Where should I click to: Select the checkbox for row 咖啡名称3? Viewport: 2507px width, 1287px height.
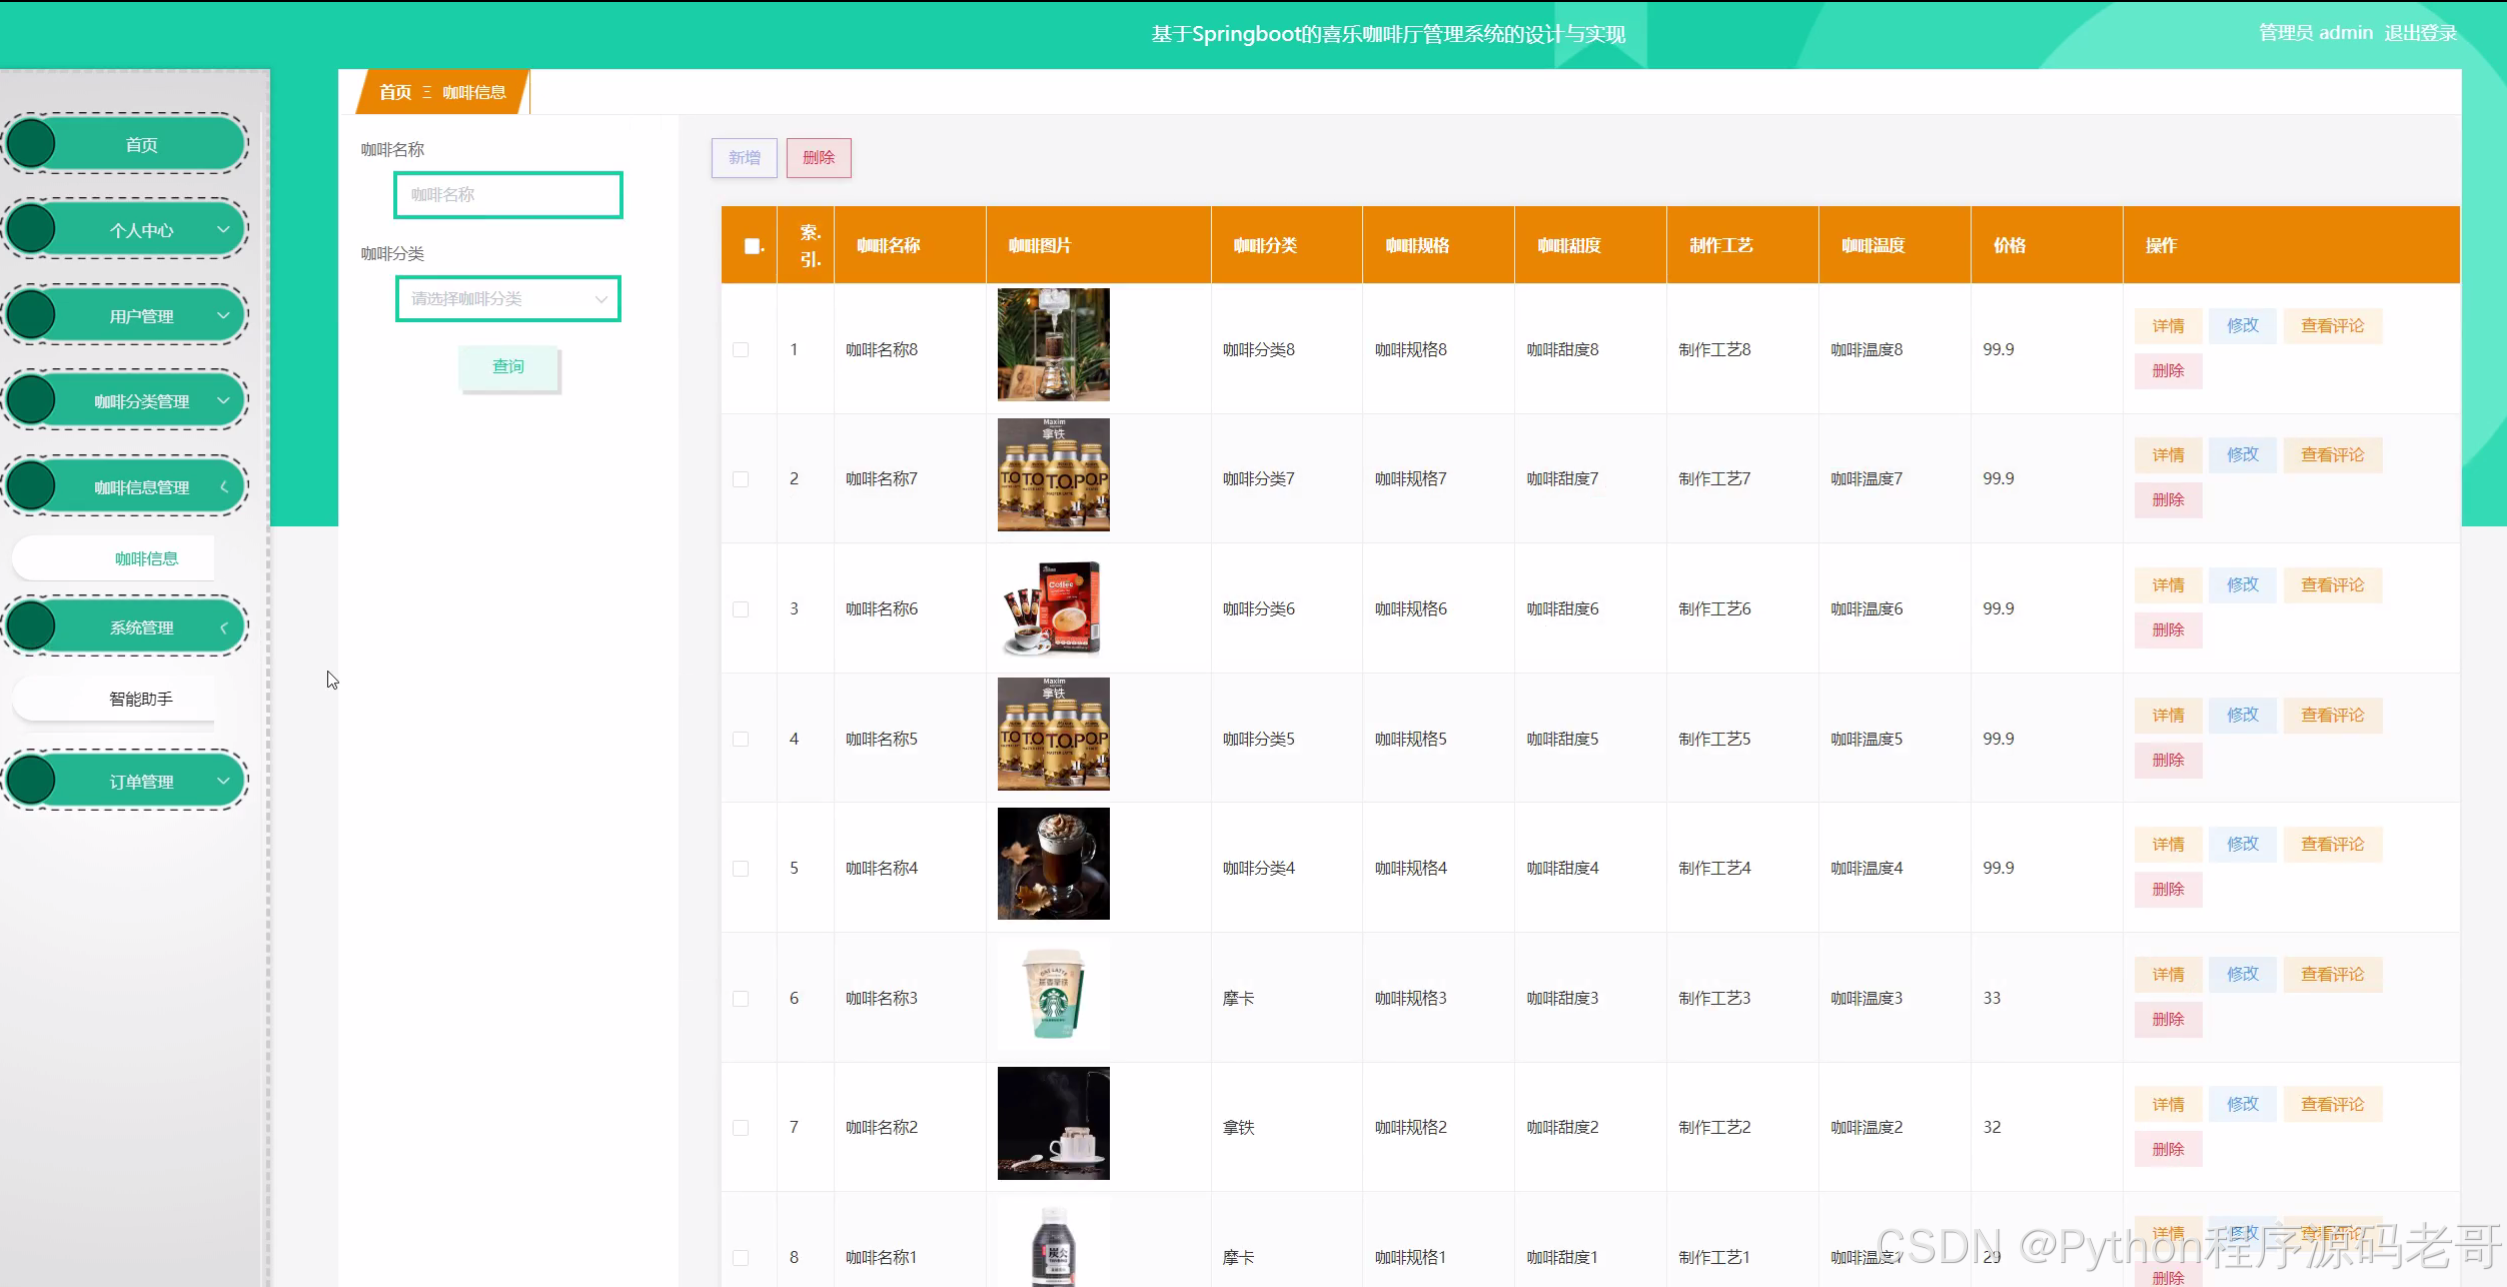pyautogui.click(x=741, y=998)
